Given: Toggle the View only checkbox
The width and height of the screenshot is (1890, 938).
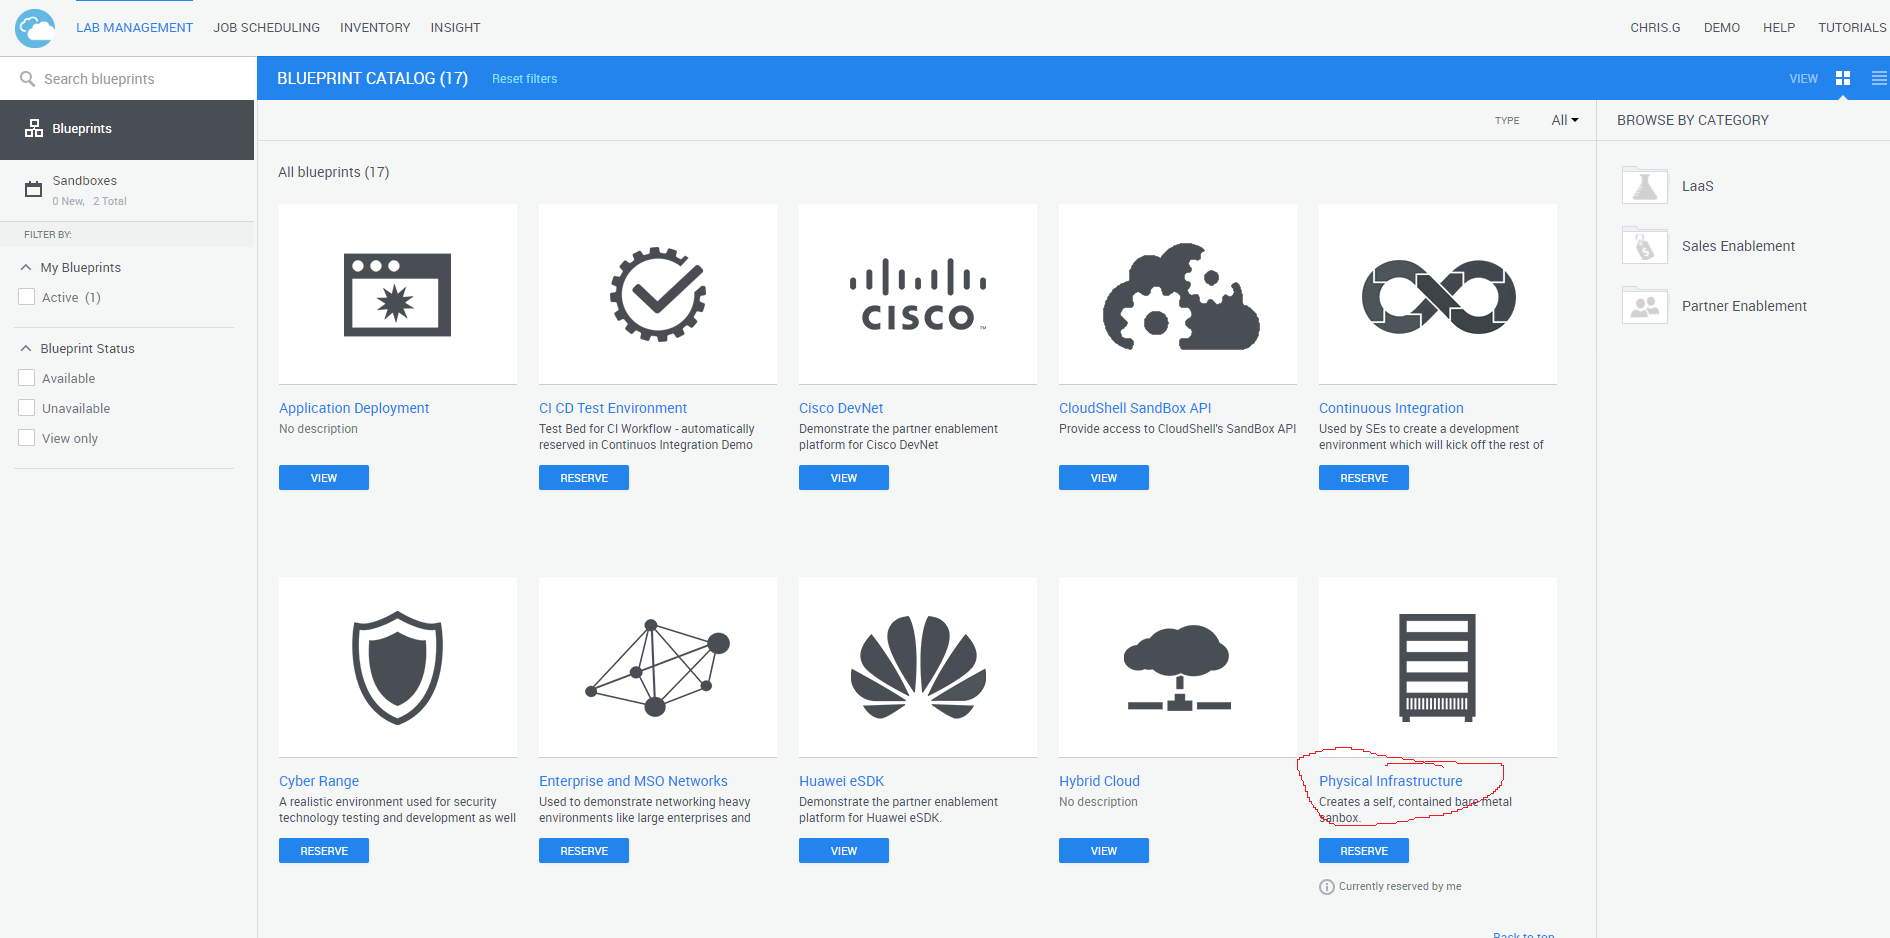Looking at the screenshot, I should pyautogui.click(x=27, y=438).
